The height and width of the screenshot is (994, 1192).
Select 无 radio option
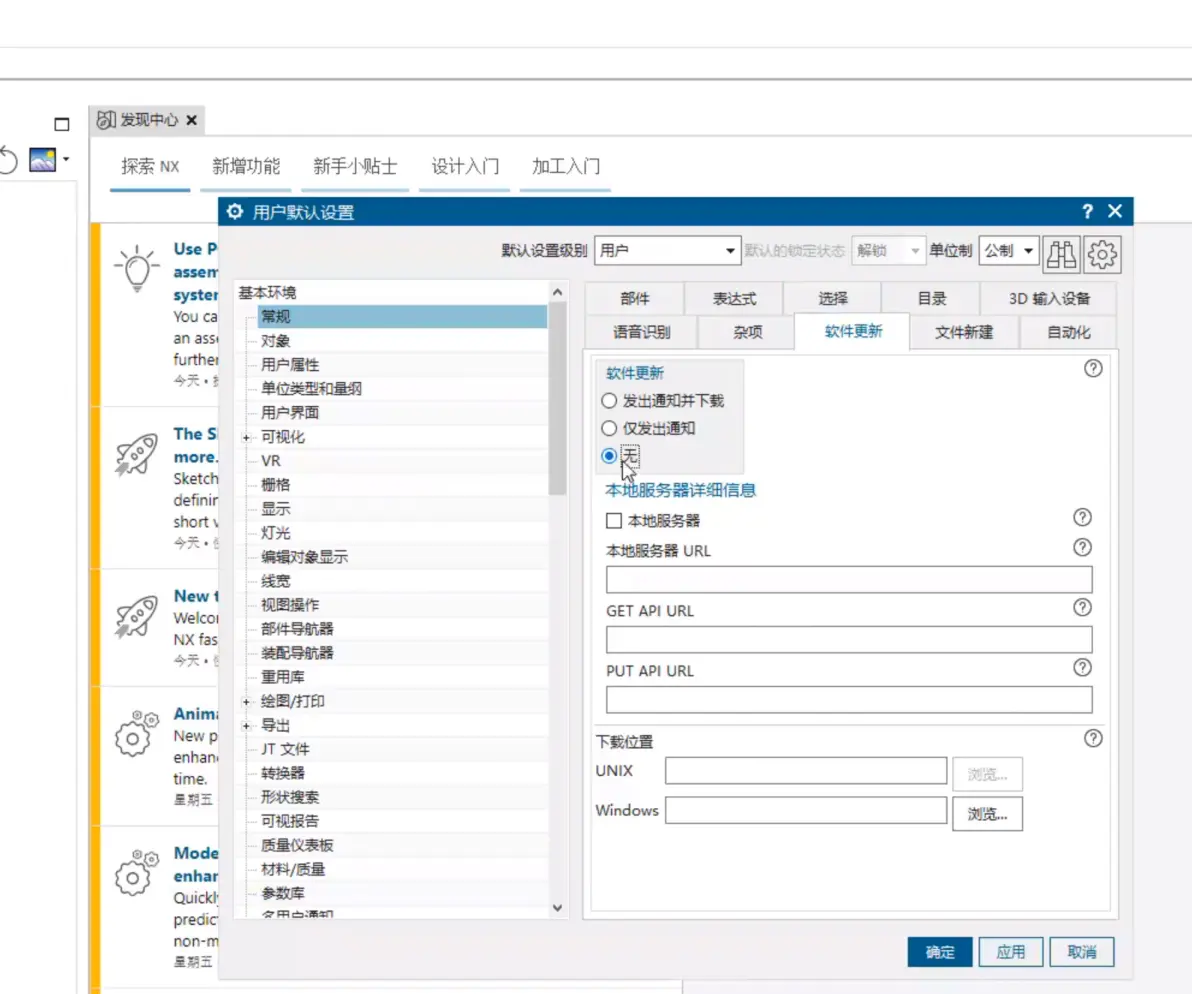[609, 456]
